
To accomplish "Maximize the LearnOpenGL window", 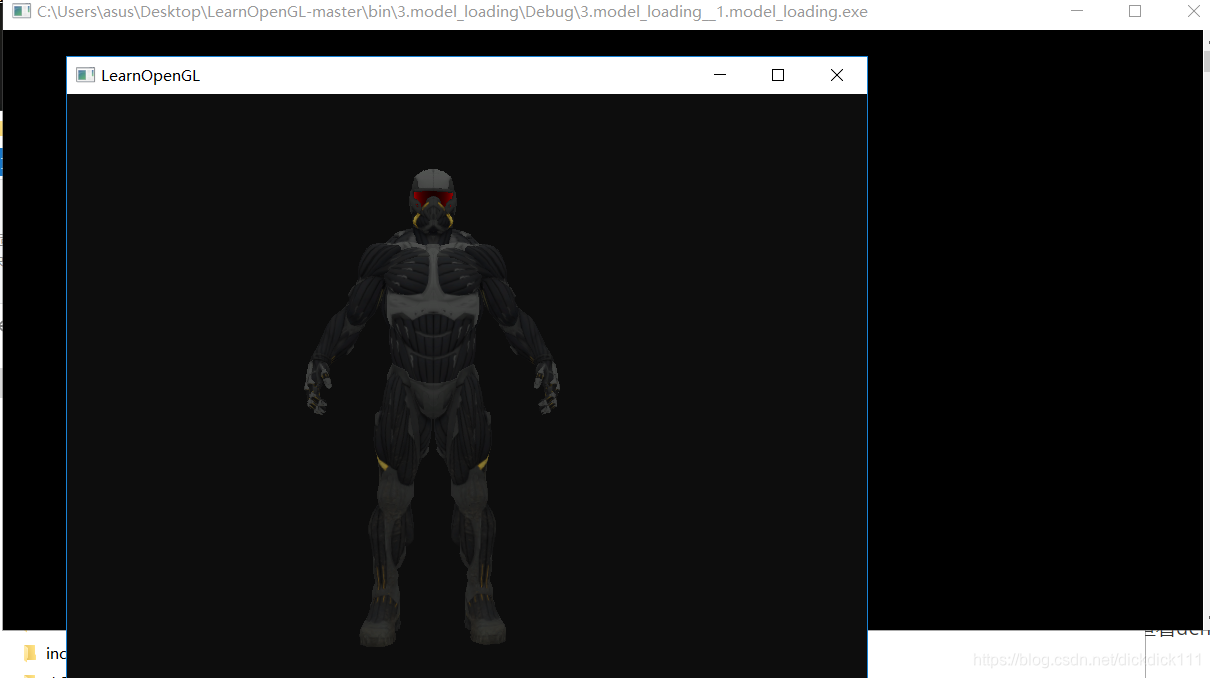I will pyautogui.click(x=778, y=75).
